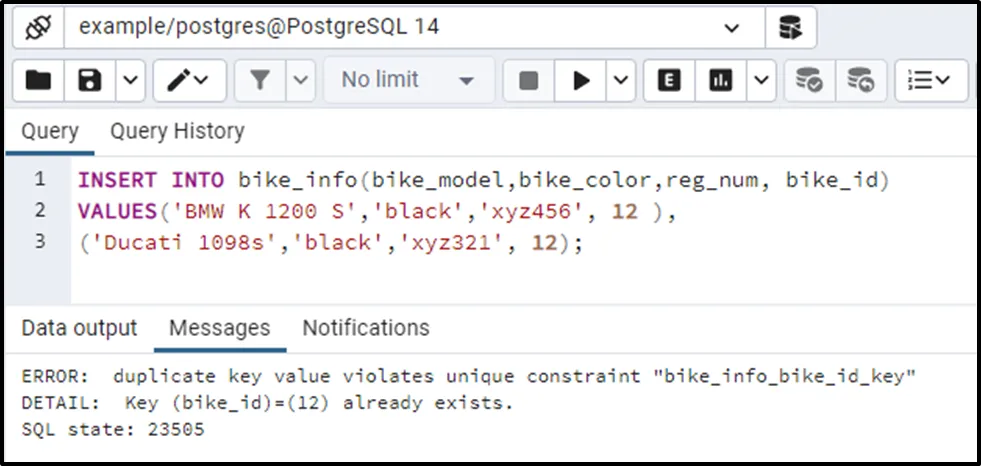
Task: Run the query with Execute button
Action: pyautogui.click(x=581, y=80)
